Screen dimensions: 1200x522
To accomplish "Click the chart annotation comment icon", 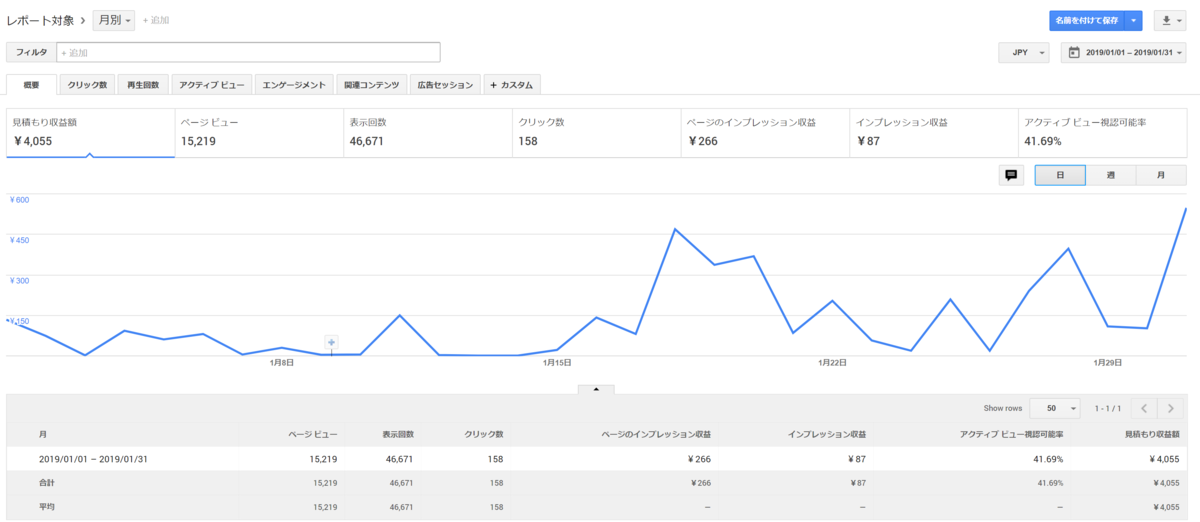I will click(x=1011, y=175).
